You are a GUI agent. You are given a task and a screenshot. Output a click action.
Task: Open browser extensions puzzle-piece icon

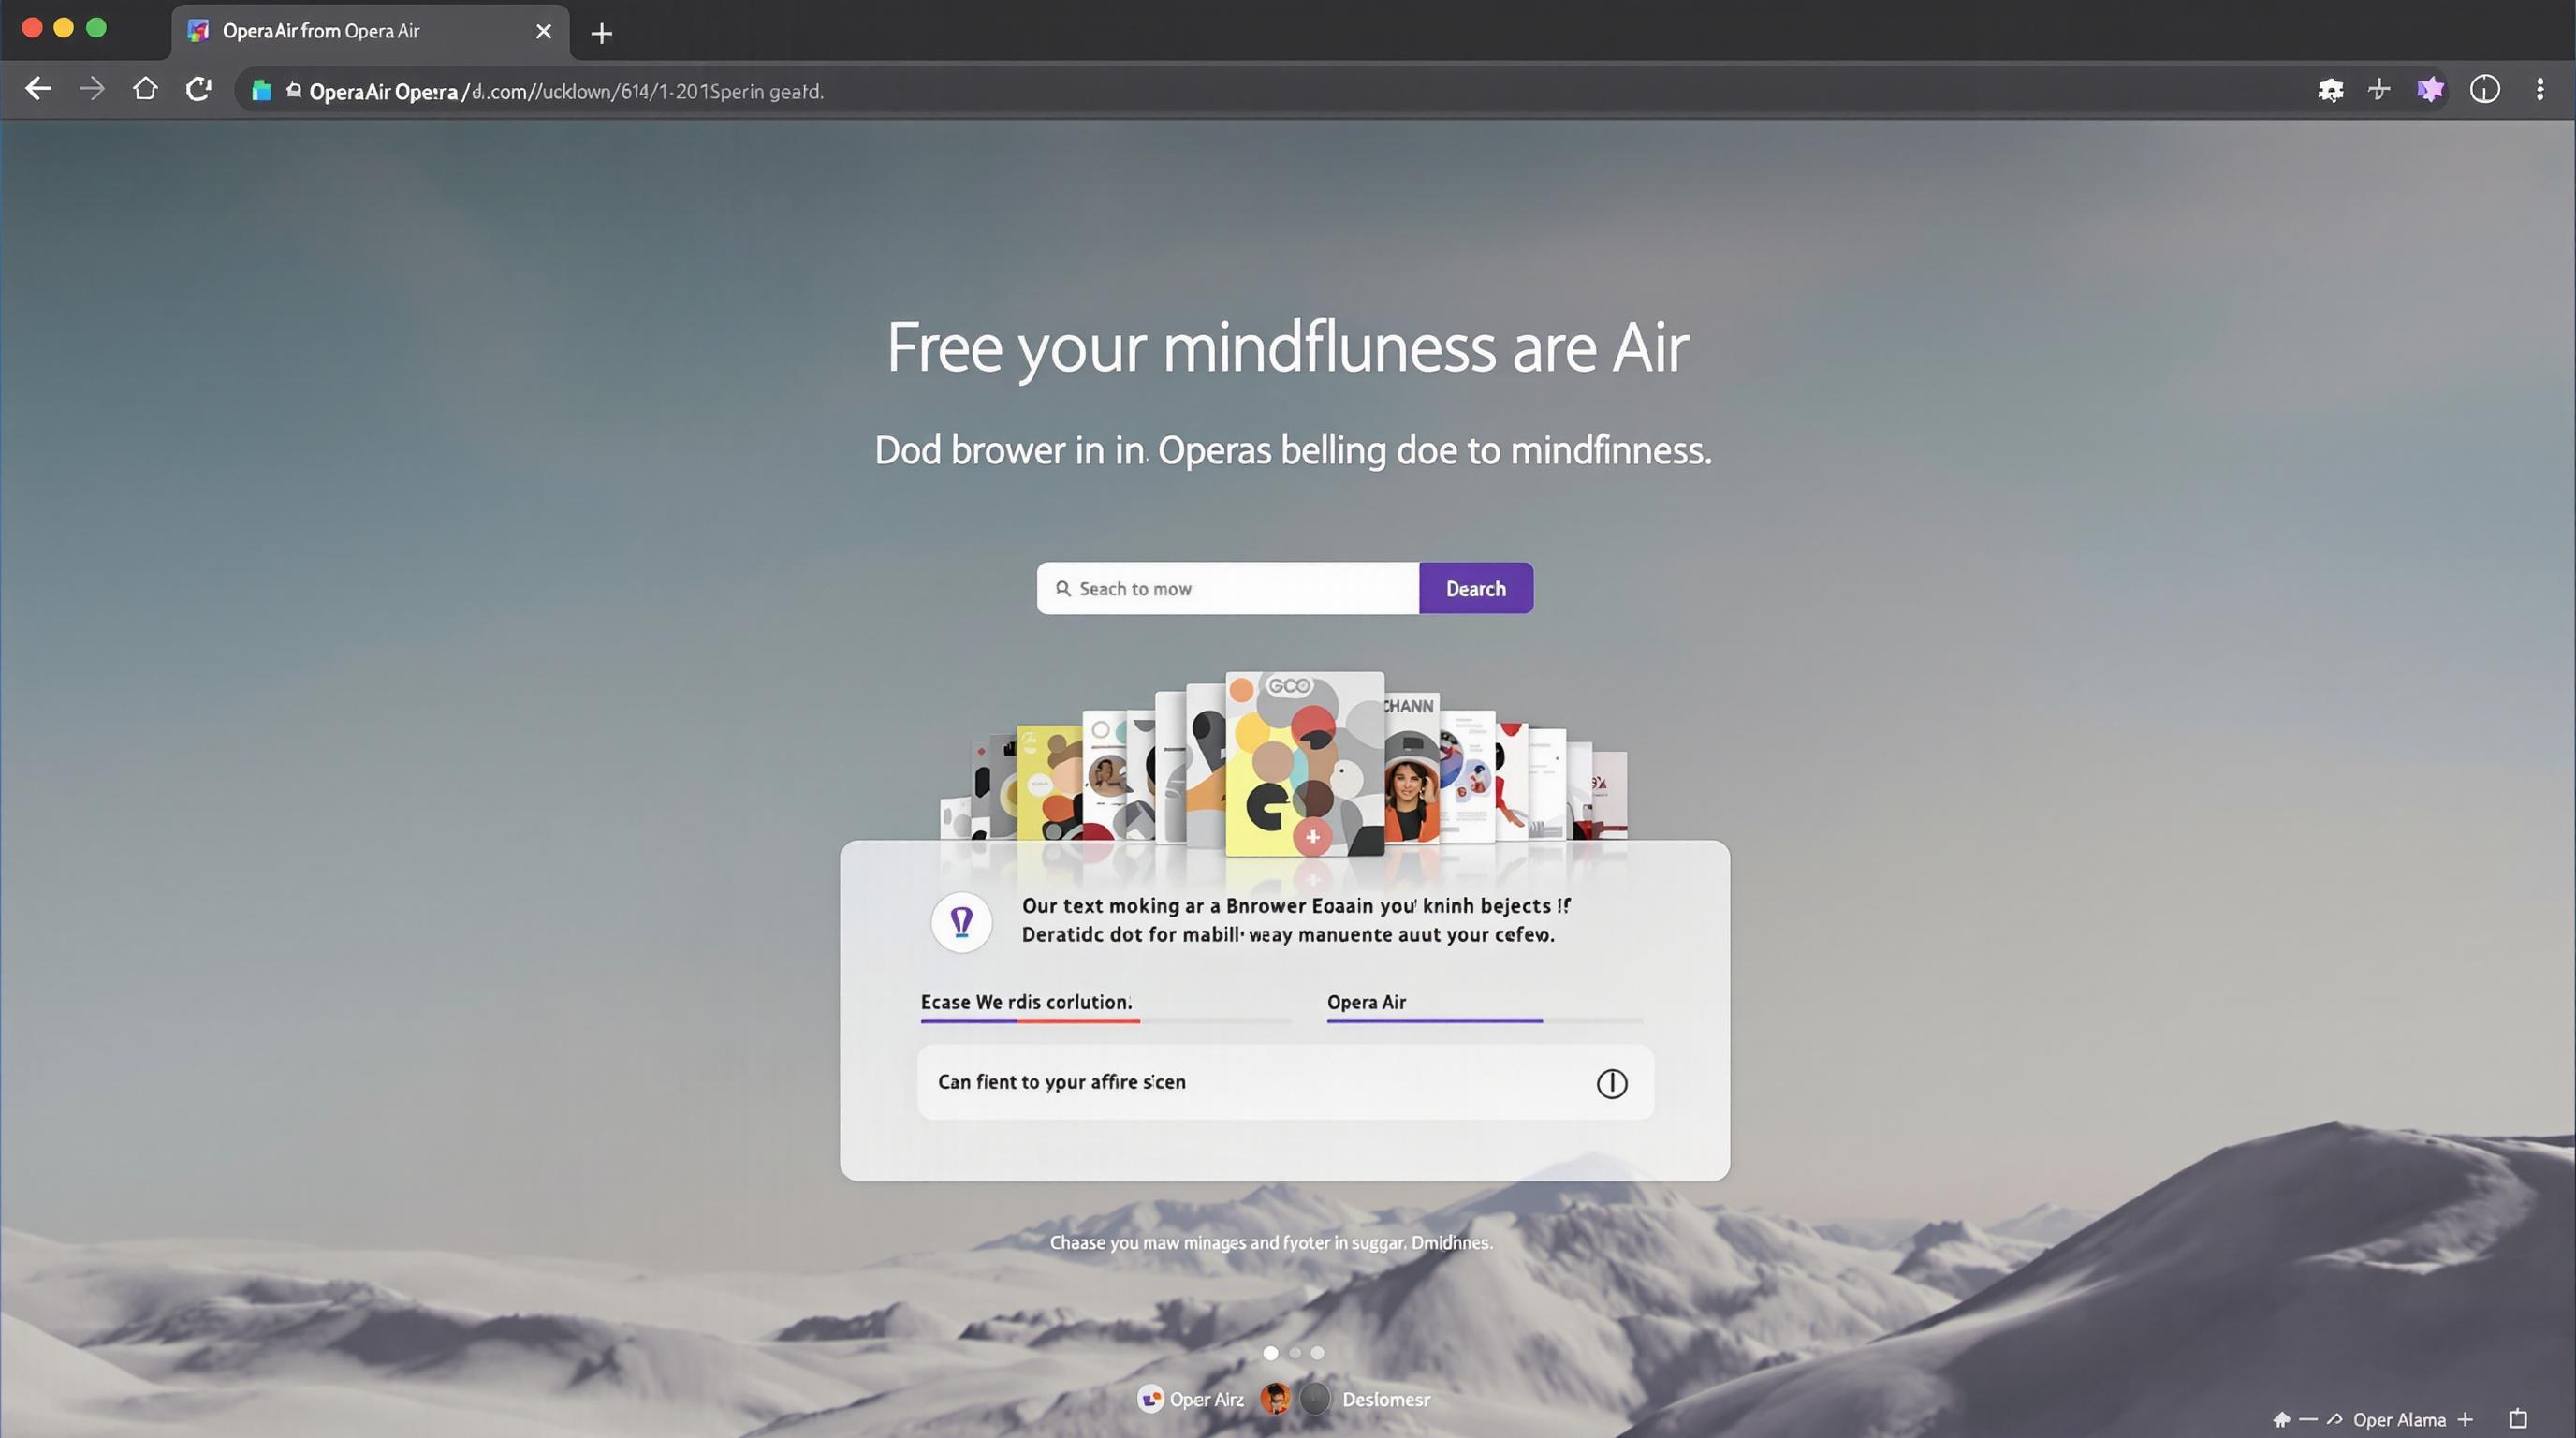(2330, 89)
